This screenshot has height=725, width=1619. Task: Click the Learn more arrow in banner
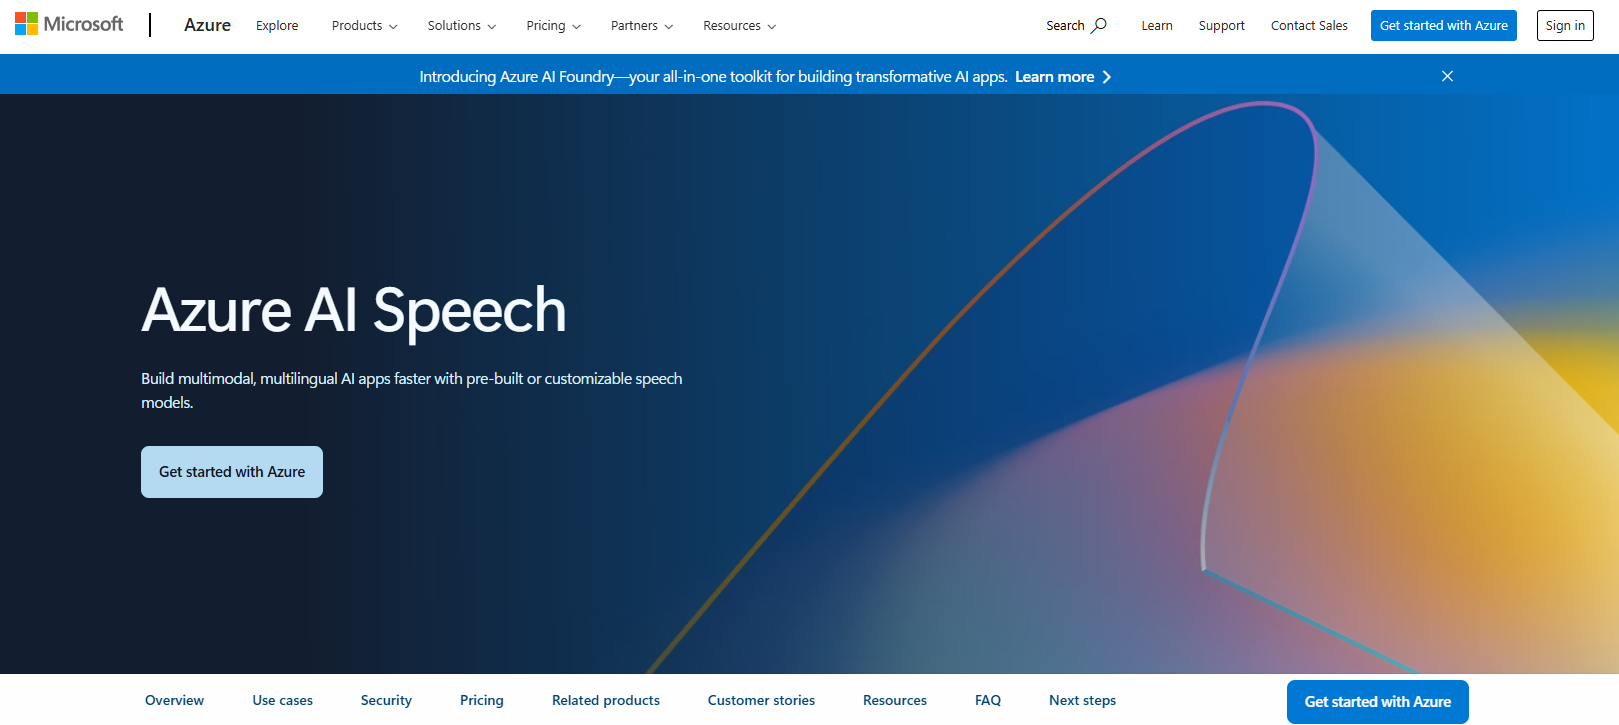coord(1106,77)
